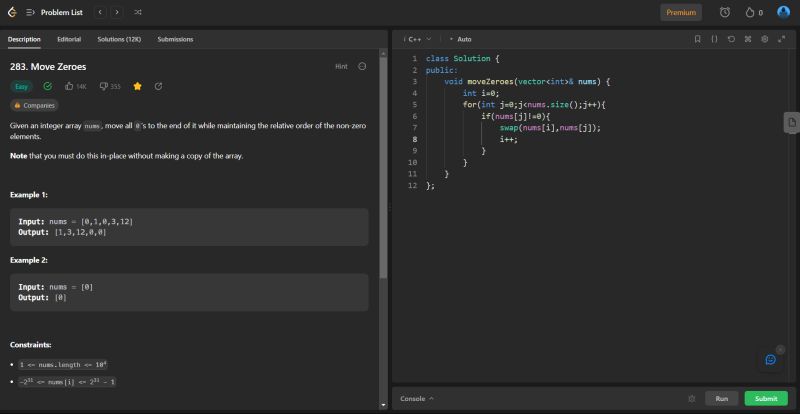Expand the Console panel
The image size is (800, 414).
point(417,399)
